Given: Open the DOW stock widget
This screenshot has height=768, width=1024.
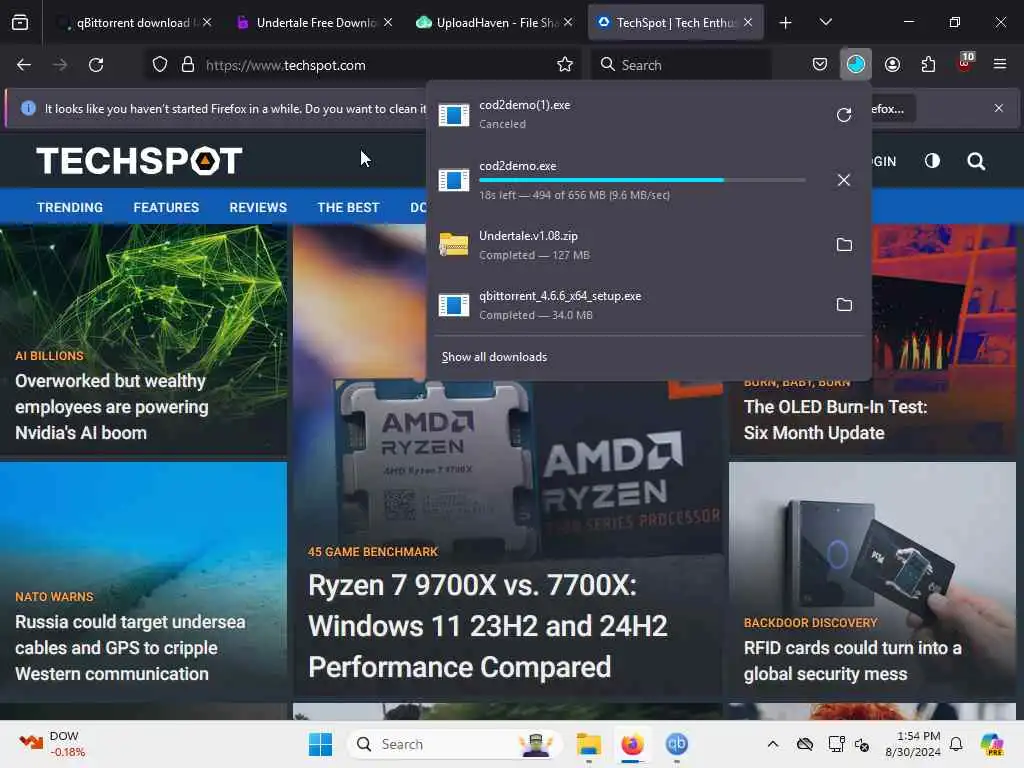Looking at the screenshot, I should pyautogui.click(x=52, y=744).
